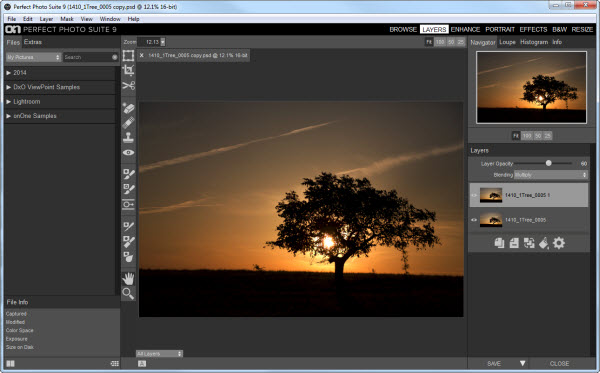Screen dimensions: 600x373
Task: Set Navigator zoom to 100
Action: (x=527, y=136)
